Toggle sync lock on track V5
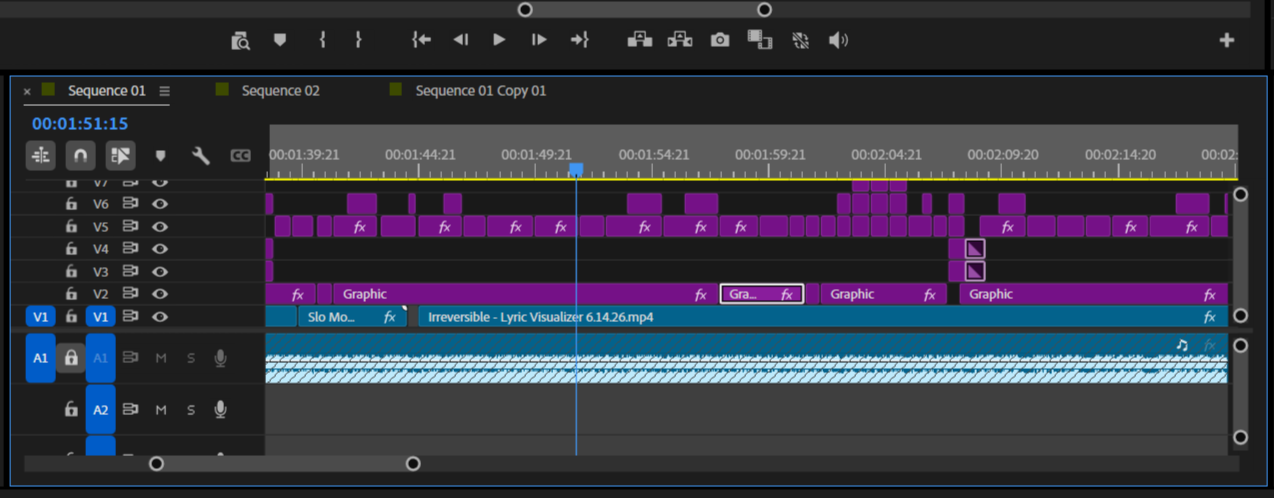The height and width of the screenshot is (498, 1274). (130, 227)
